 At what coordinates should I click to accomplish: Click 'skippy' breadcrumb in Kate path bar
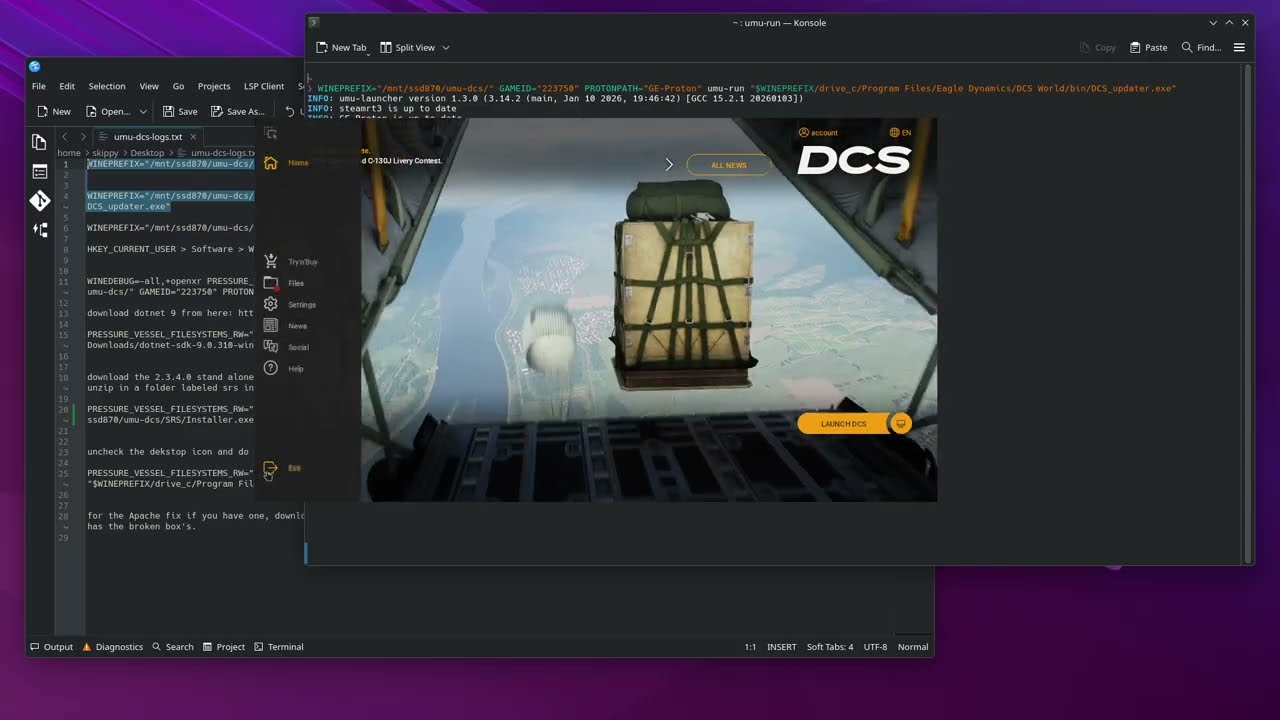[x=105, y=153]
